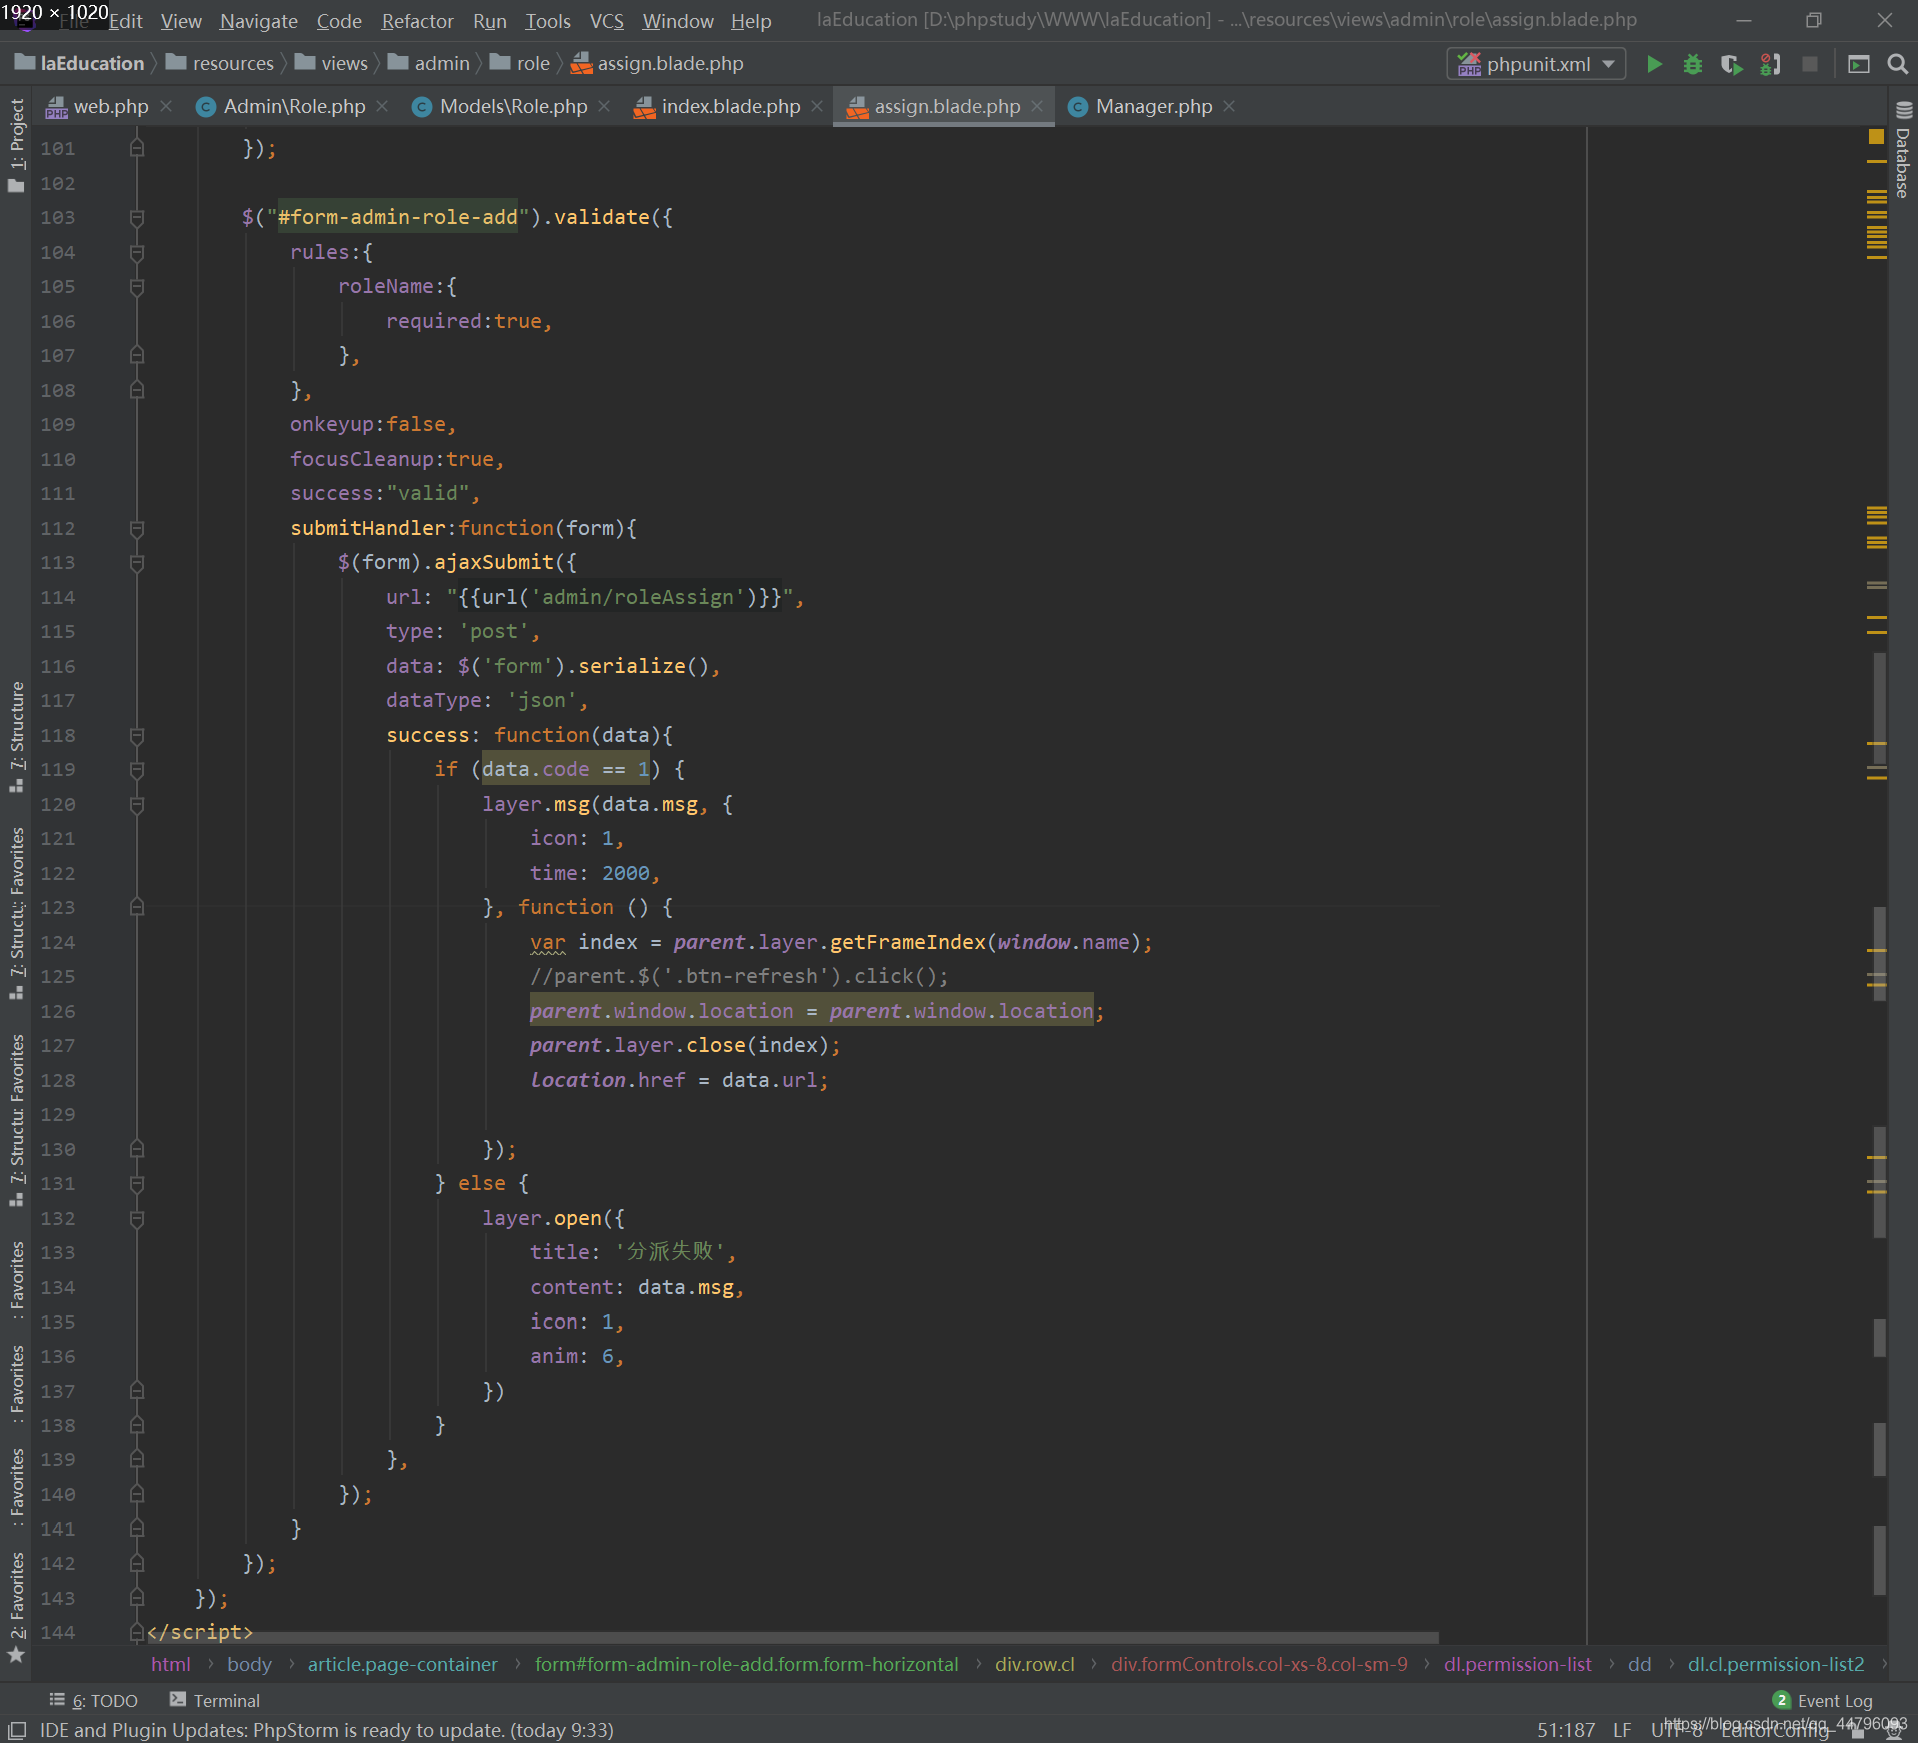This screenshot has width=1918, height=1743.
Task: Close the Manager.php tab
Action: (1229, 106)
